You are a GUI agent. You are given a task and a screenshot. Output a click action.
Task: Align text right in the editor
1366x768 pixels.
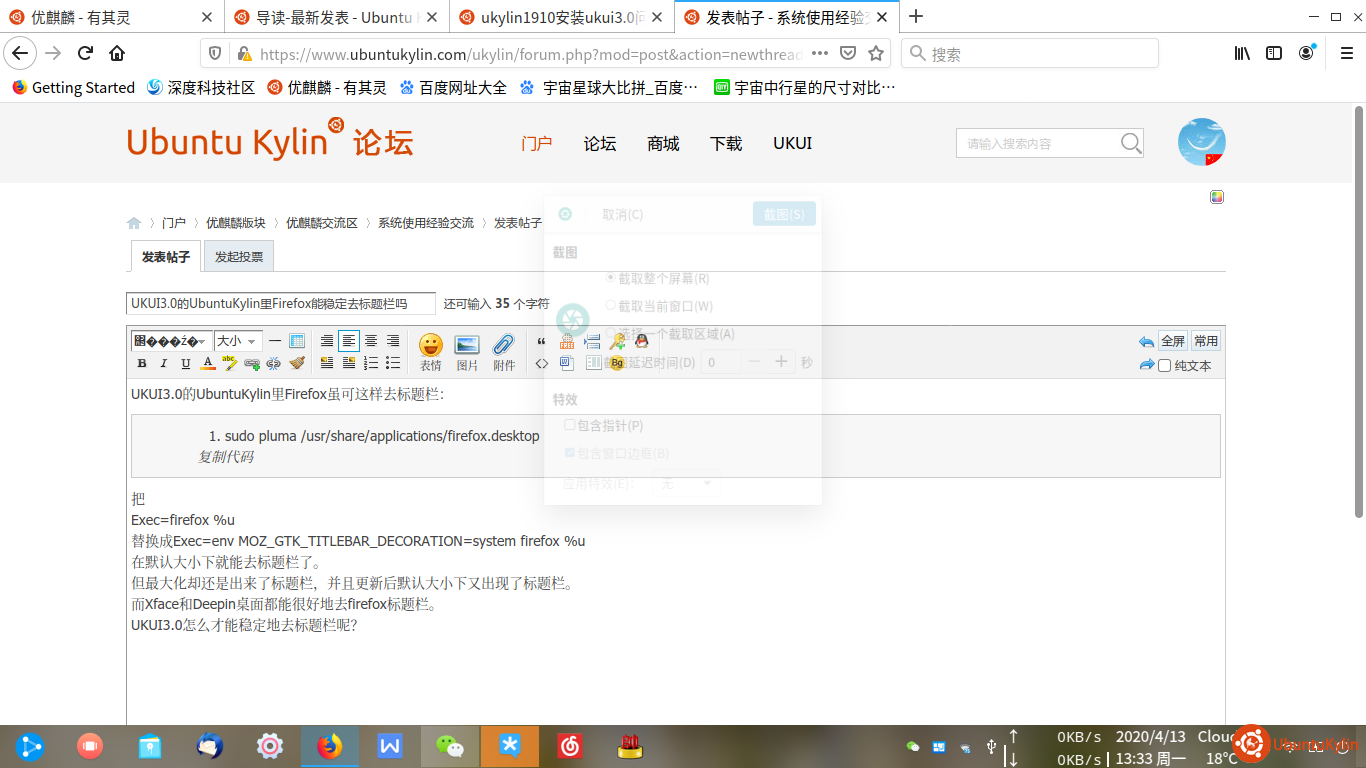pos(393,341)
